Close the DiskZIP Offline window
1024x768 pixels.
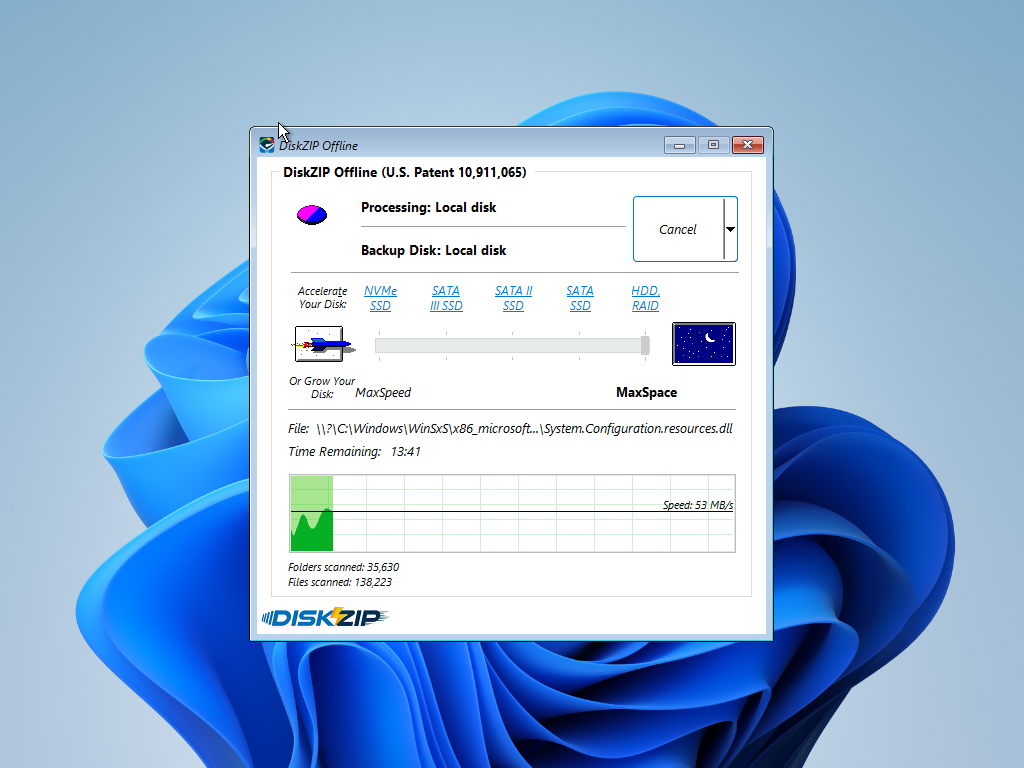pyautogui.click(x=748, y=145)
